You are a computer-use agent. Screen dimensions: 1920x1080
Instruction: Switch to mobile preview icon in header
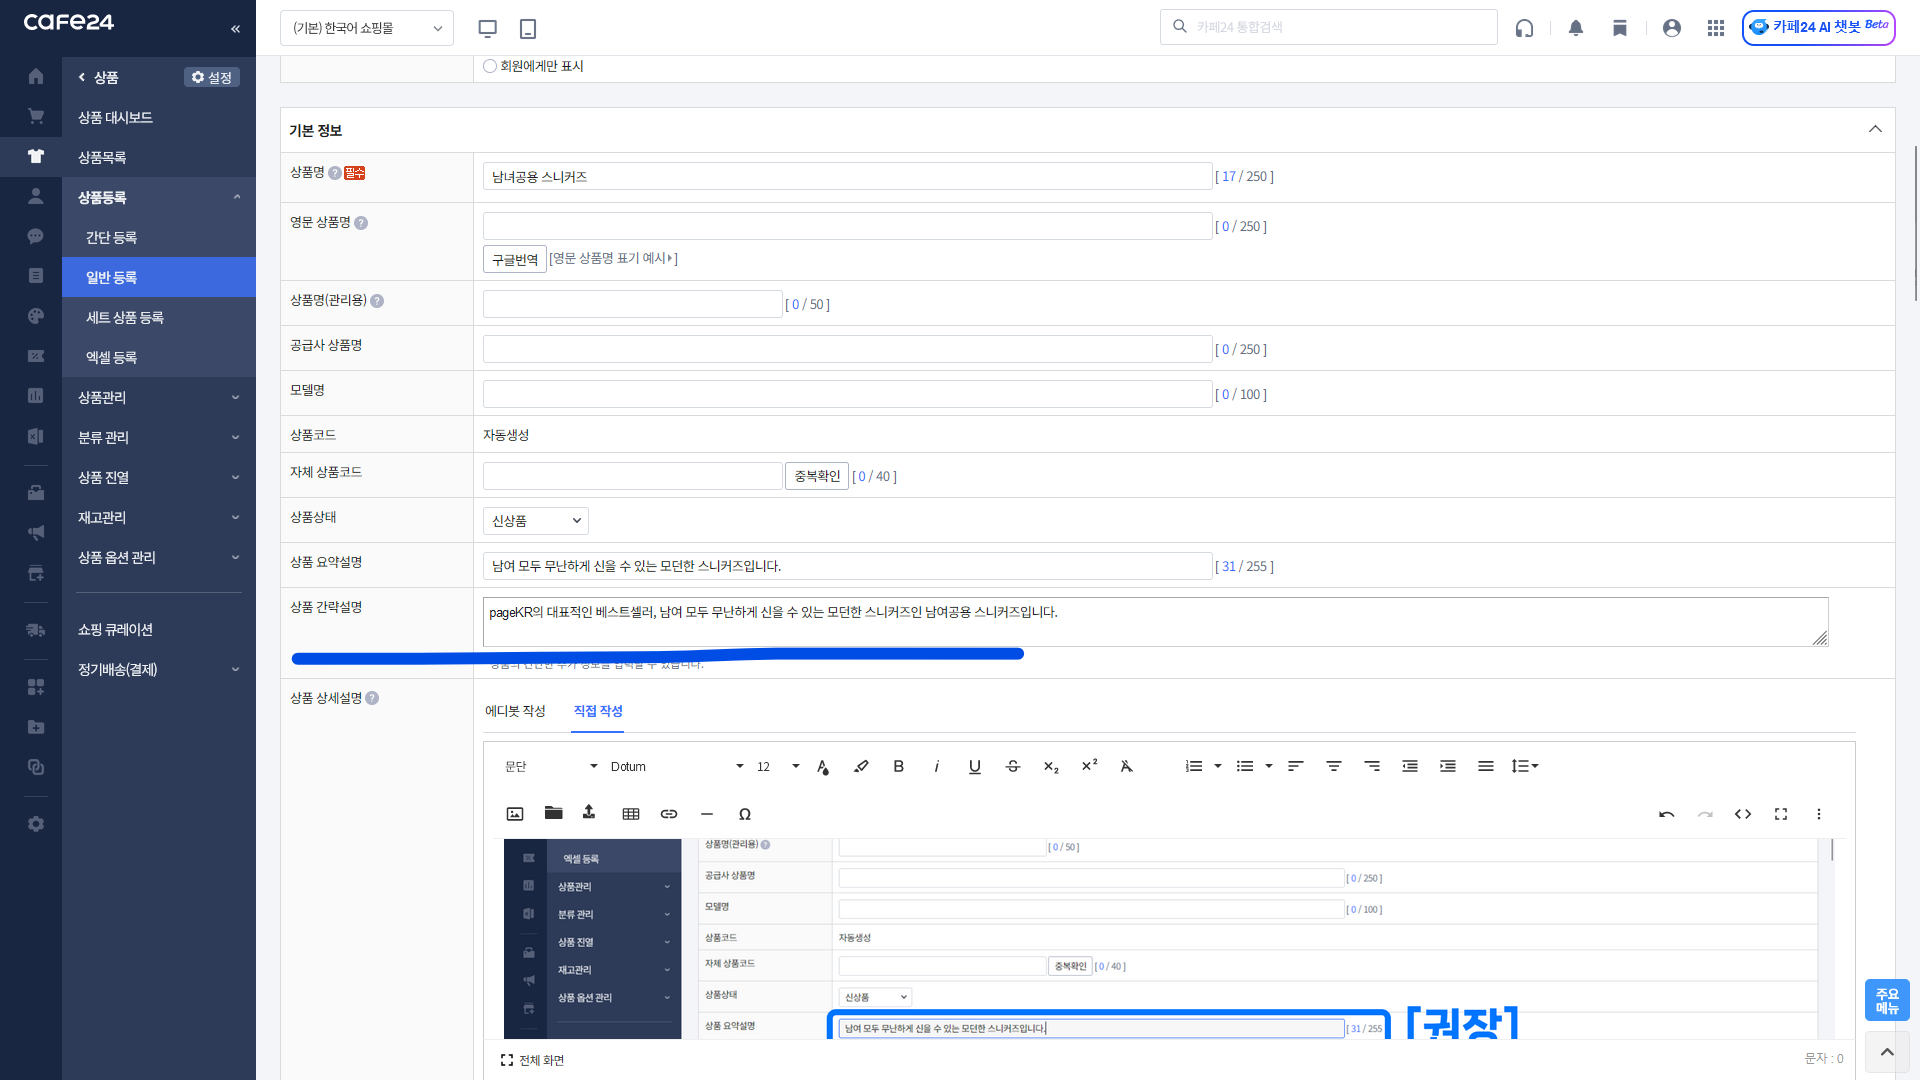528,28
